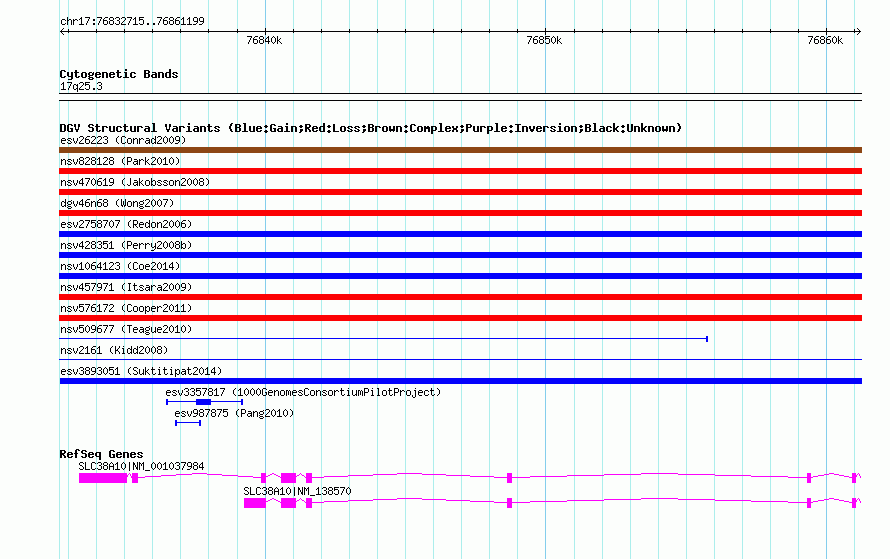
Task: Click the nsv509677 (Teague2010) label
Action: [126, 329]
